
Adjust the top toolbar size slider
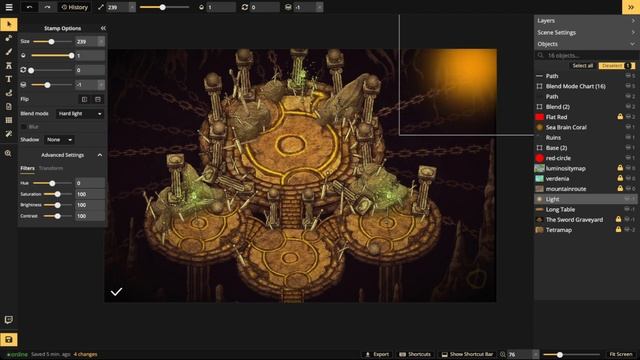click(x=164, y=7)
